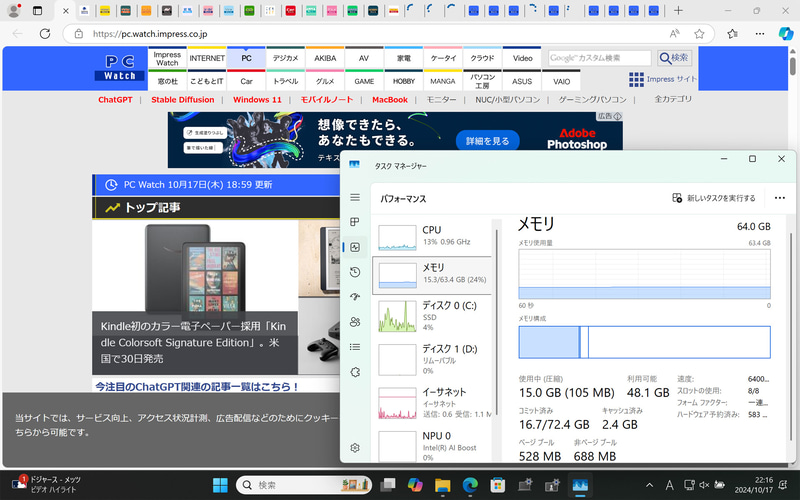The image size is (800, 500).
Task: Open ドジャース - メッツ widget on taskbar
Action: click(x=46, y=484)
